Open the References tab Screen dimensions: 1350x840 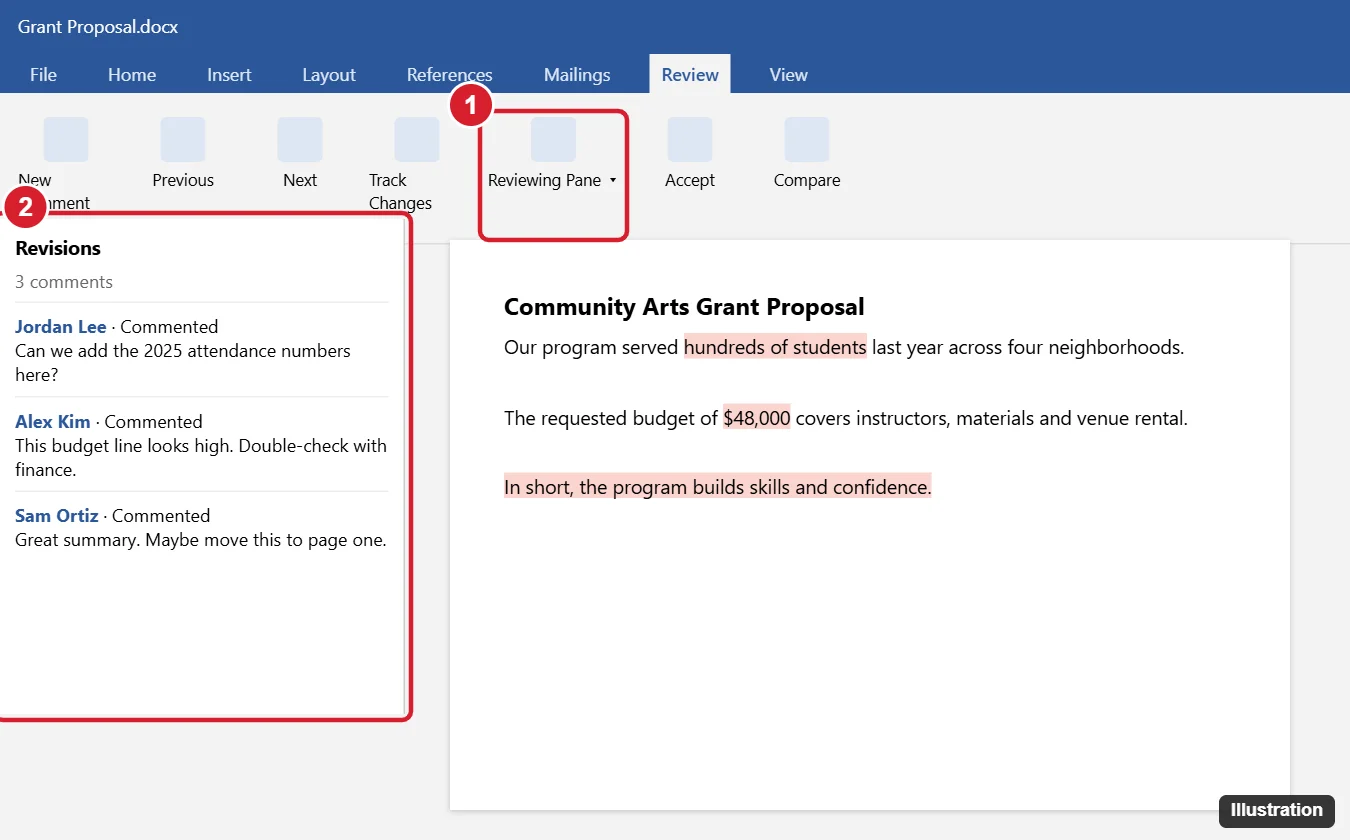click(450, 74)
